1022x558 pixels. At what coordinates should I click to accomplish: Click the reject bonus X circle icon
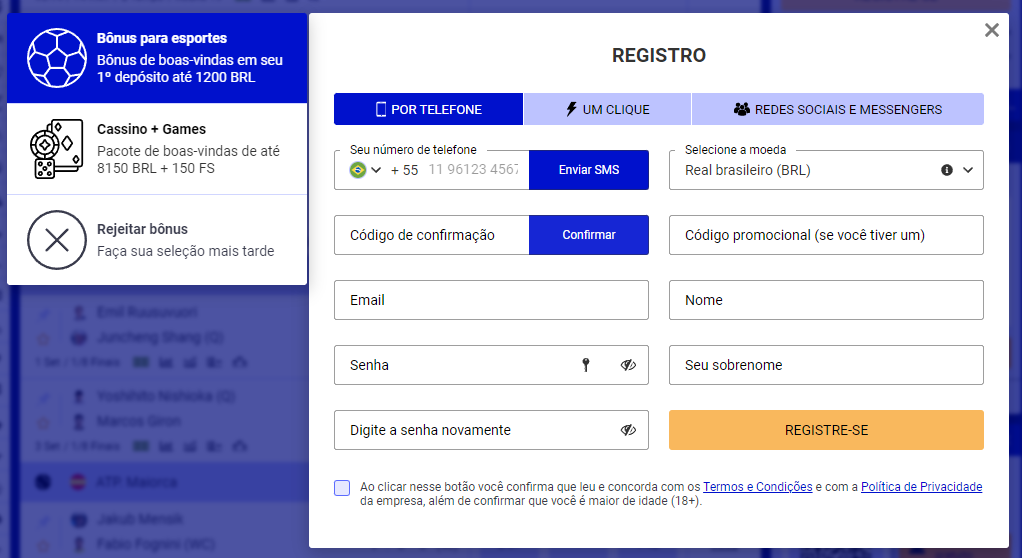click(x=57, y=240)
